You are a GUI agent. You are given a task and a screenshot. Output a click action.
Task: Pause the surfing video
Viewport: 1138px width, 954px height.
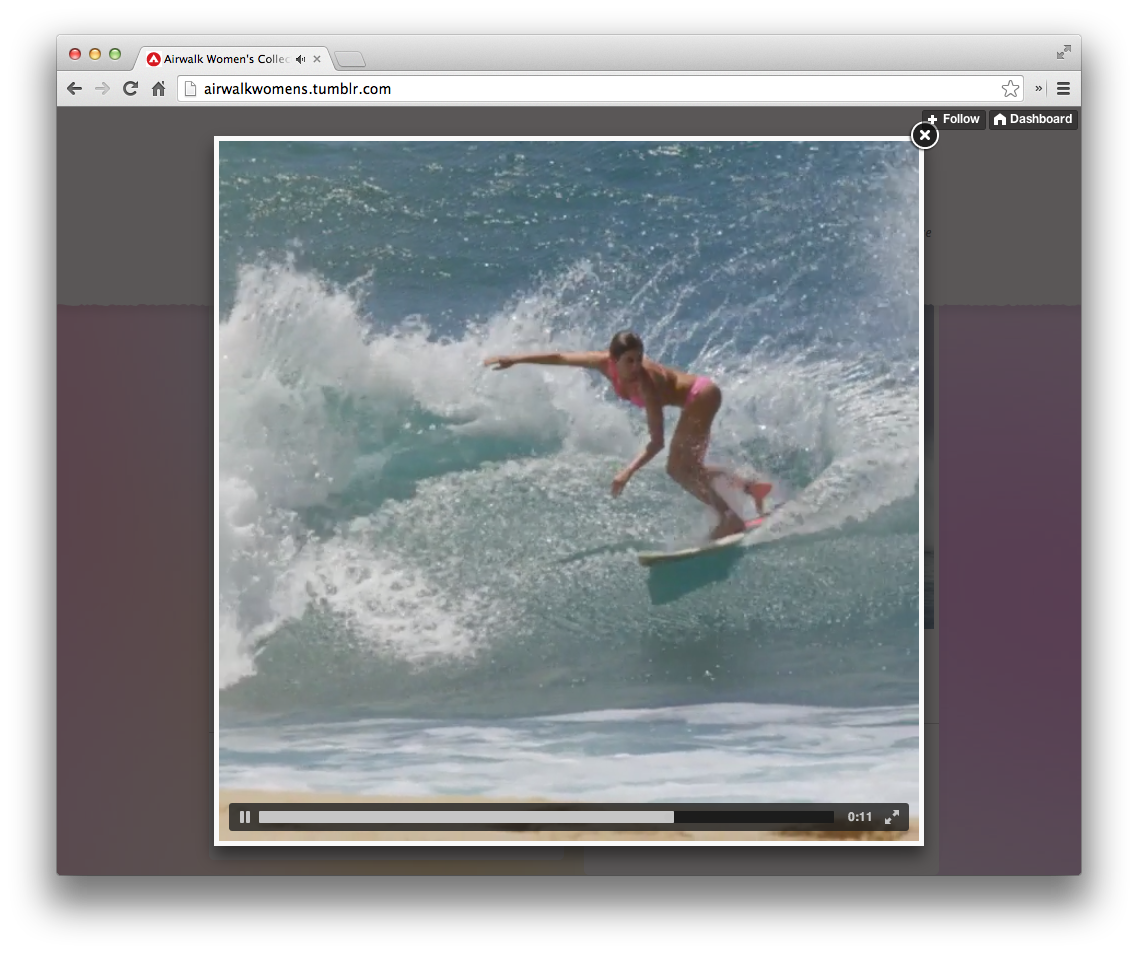pyautogui.click(x=245, y=817)
